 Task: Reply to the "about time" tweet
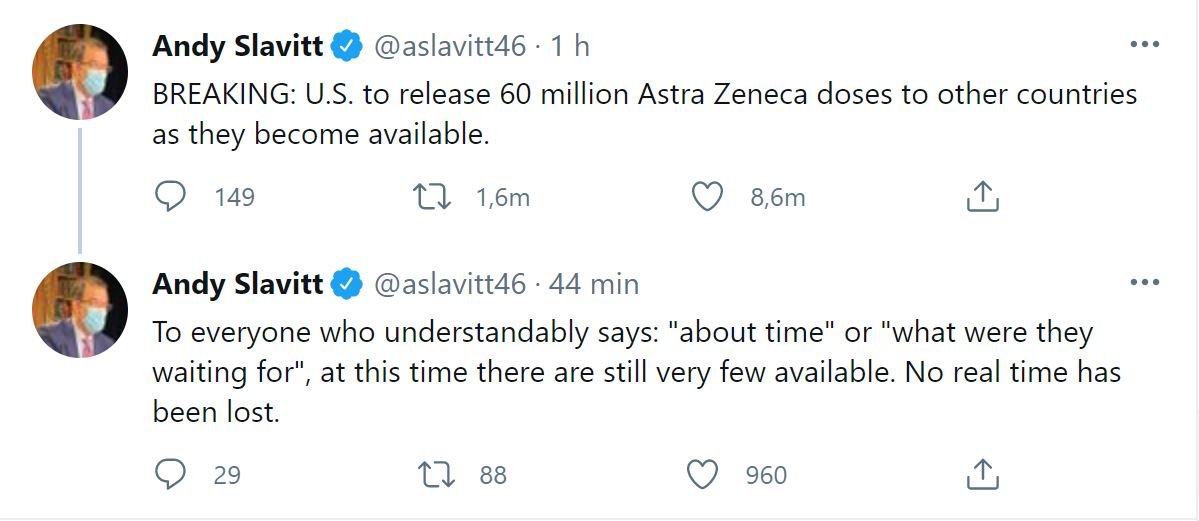click(171, 474)
